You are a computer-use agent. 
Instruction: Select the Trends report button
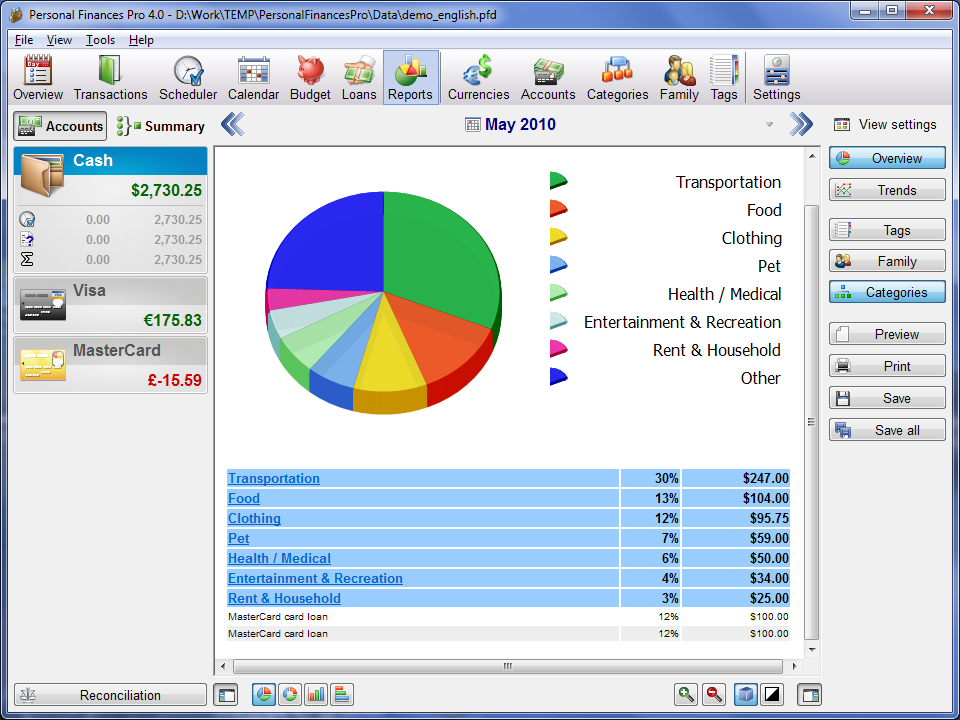click(887, 190)
